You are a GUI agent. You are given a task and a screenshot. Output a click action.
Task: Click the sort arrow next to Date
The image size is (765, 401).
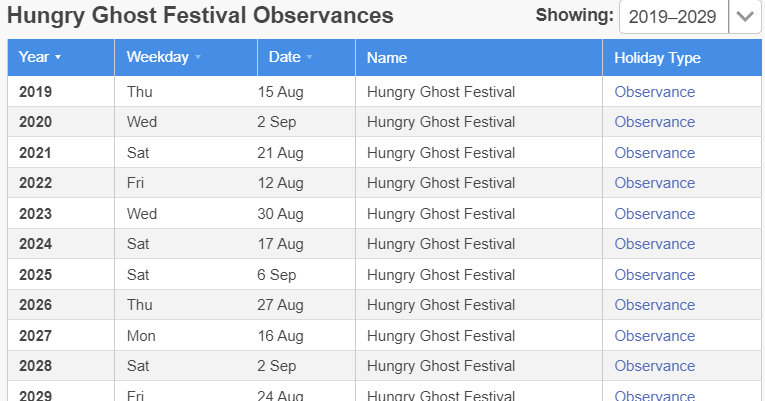pos(310,58)
